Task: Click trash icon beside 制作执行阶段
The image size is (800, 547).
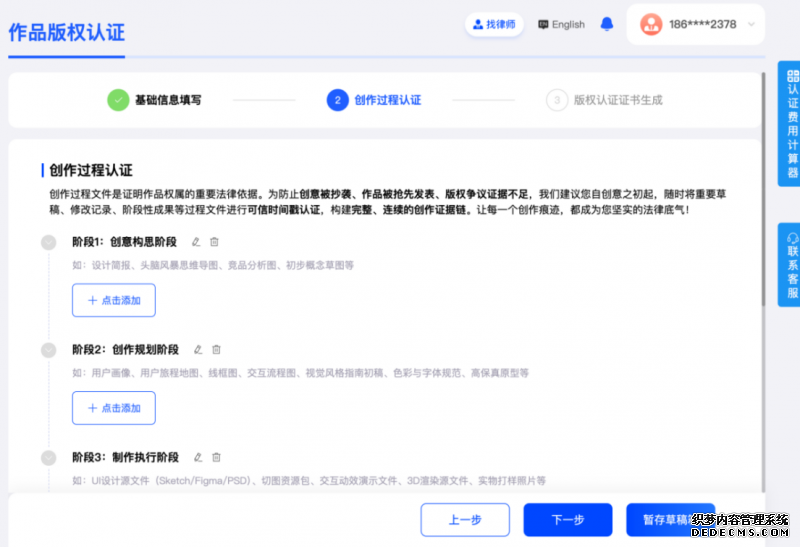Action: coord(216,457)
